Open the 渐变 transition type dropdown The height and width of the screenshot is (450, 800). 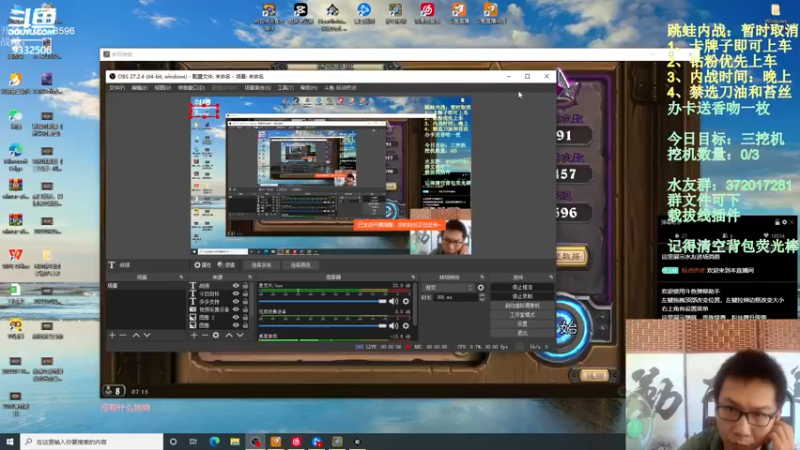[448, 288]
